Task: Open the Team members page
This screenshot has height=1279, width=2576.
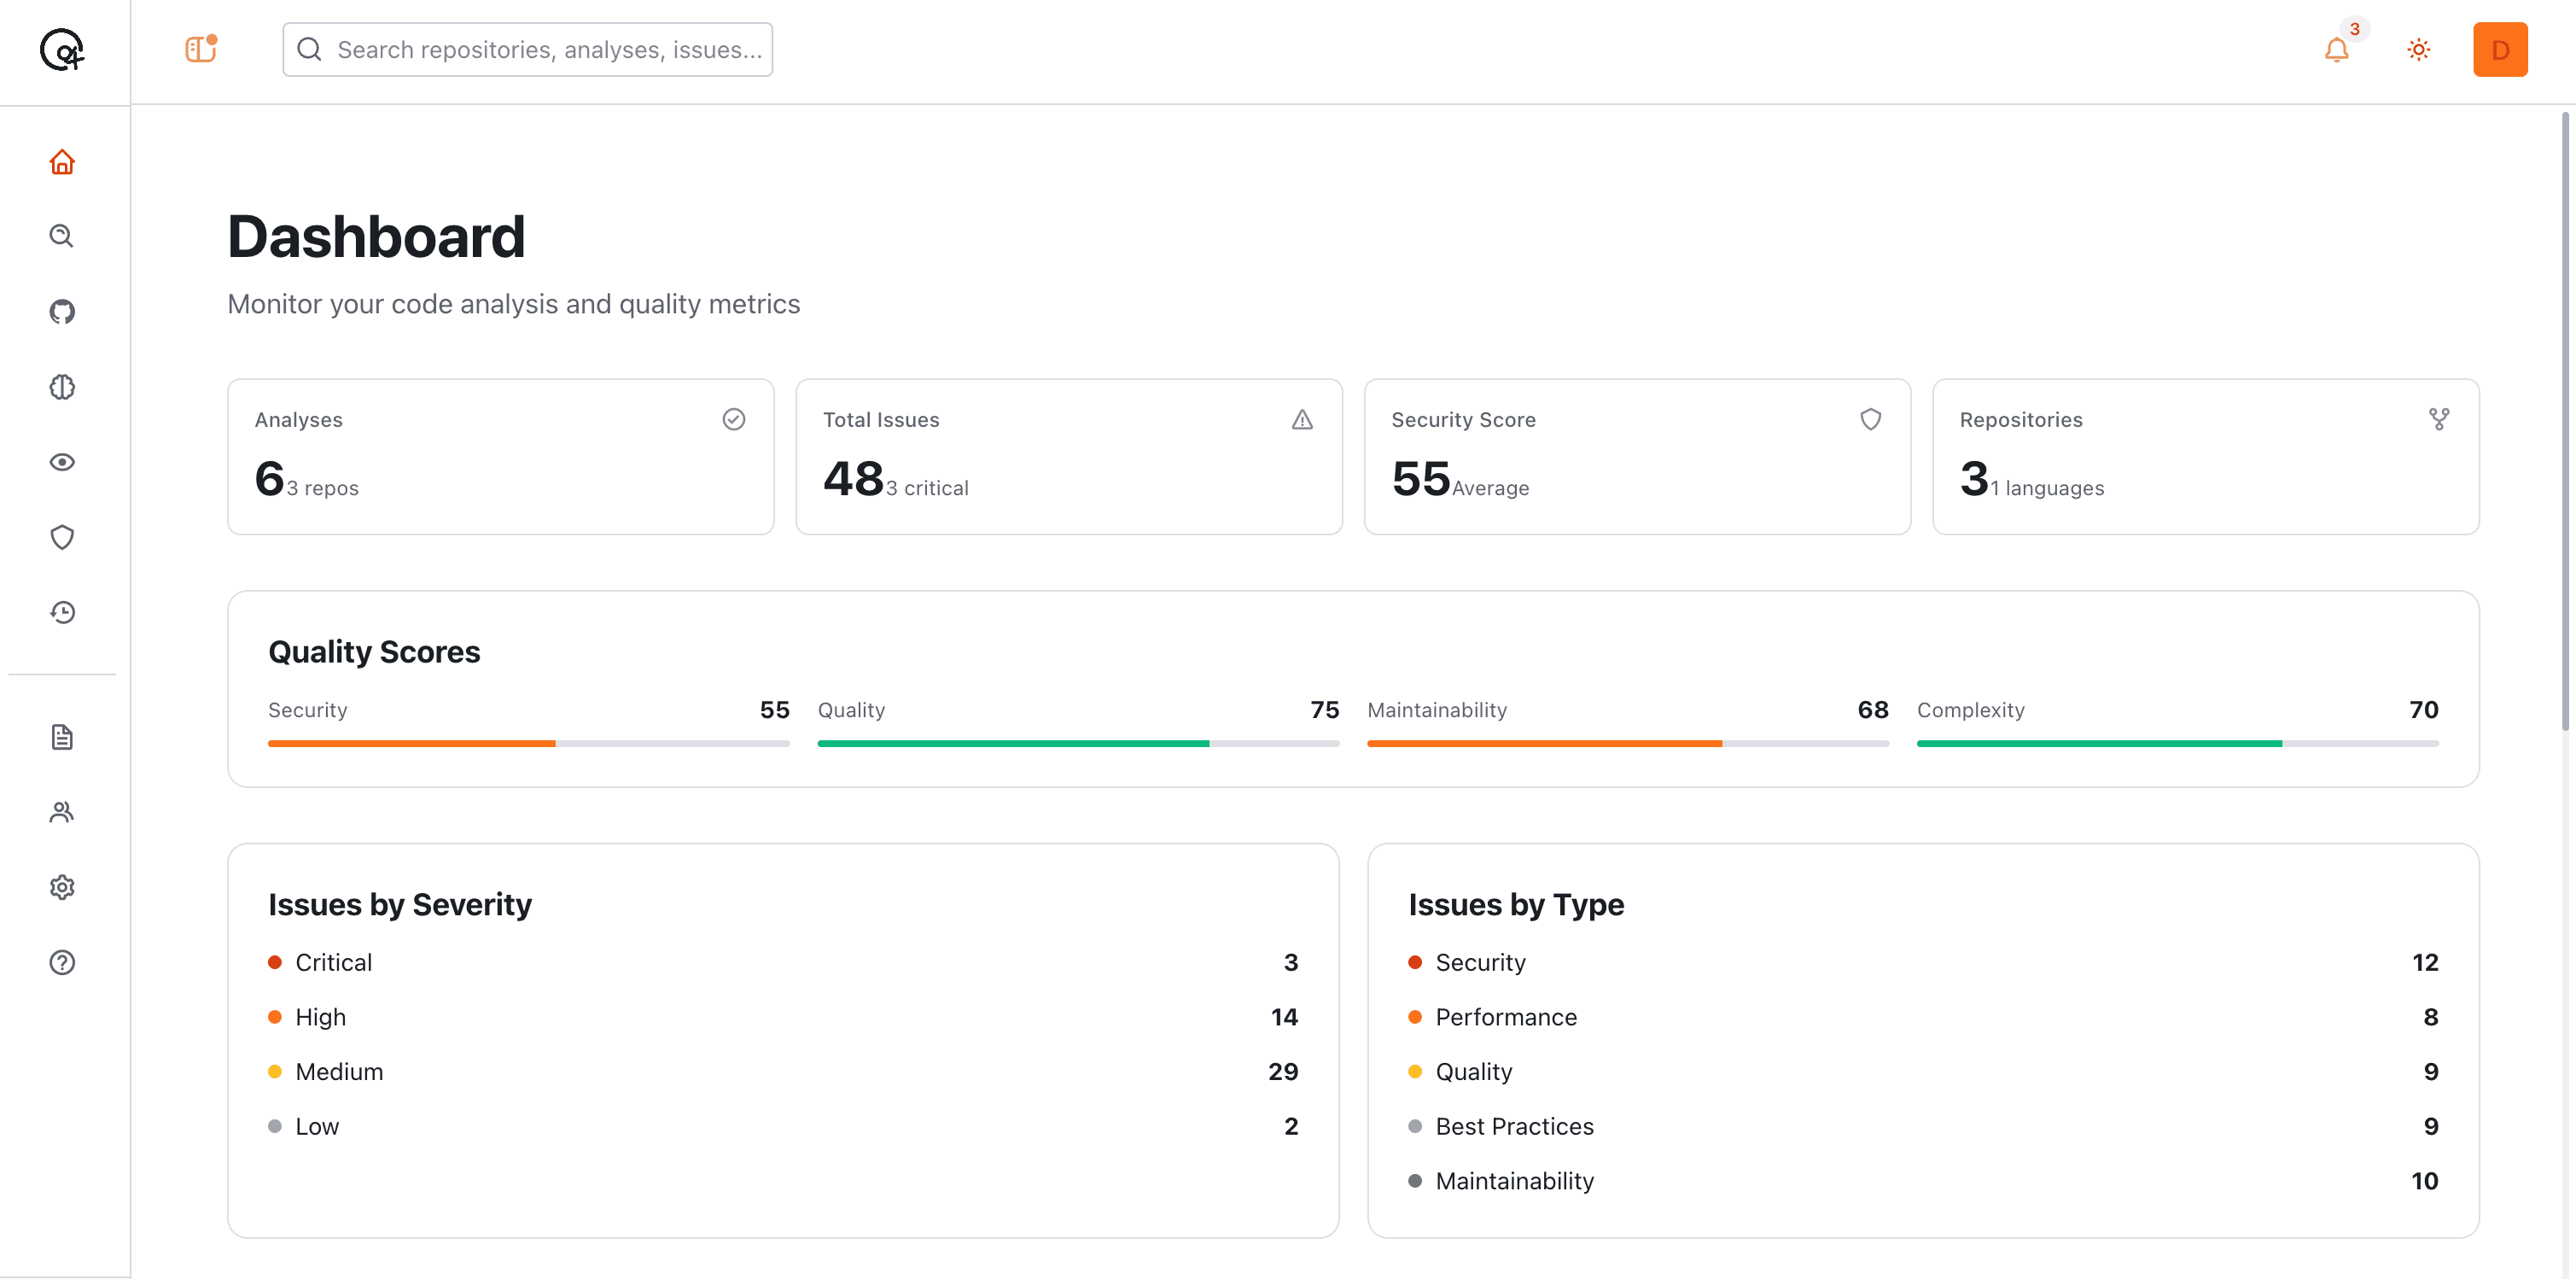Action: [62, 812]
